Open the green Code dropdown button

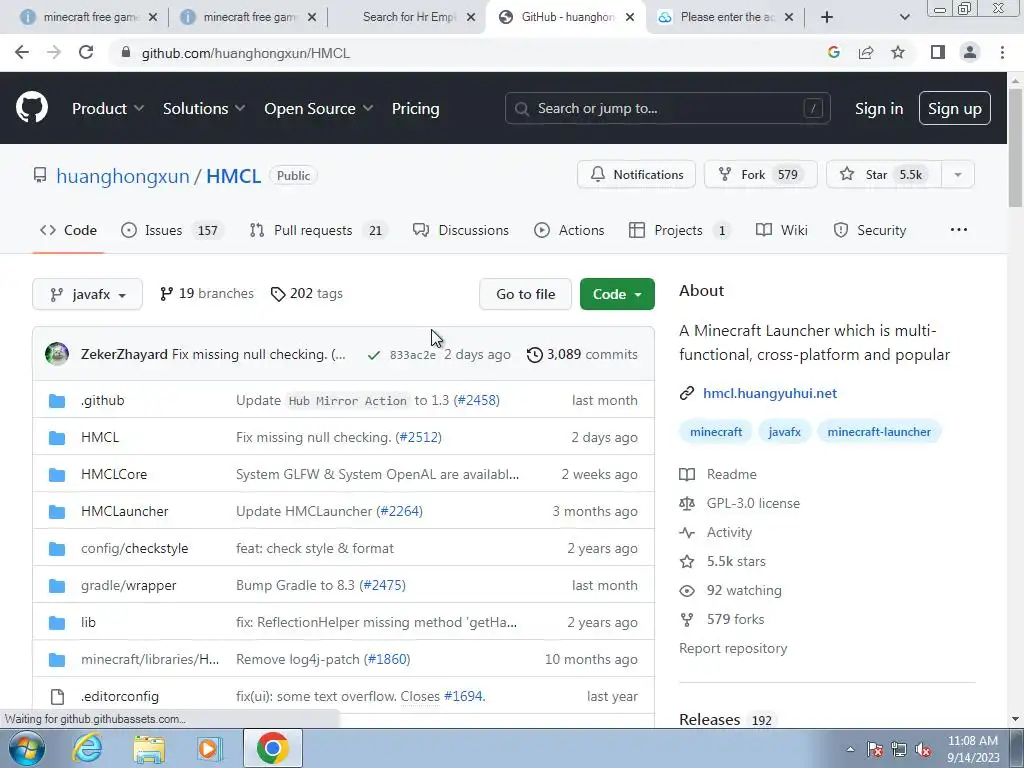coord(617,295)
